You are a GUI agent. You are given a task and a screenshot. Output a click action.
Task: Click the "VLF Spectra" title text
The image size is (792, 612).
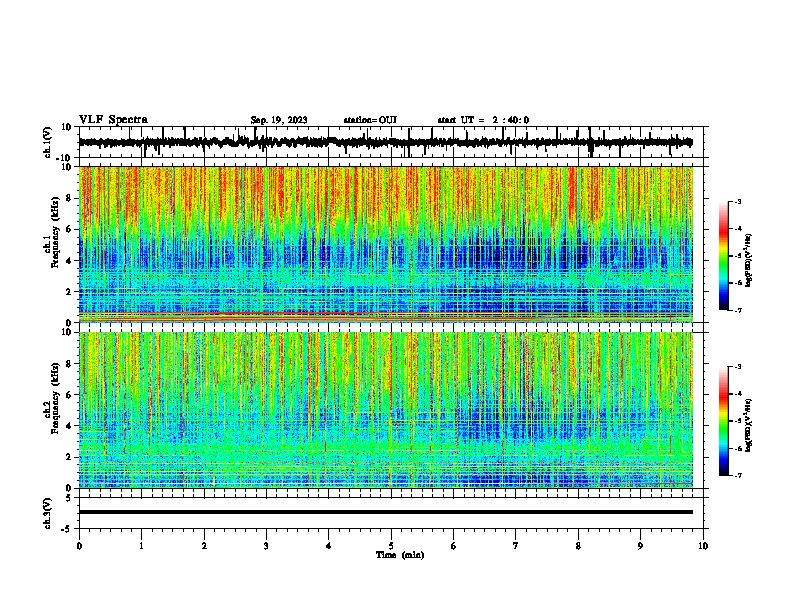coord(113,120)
